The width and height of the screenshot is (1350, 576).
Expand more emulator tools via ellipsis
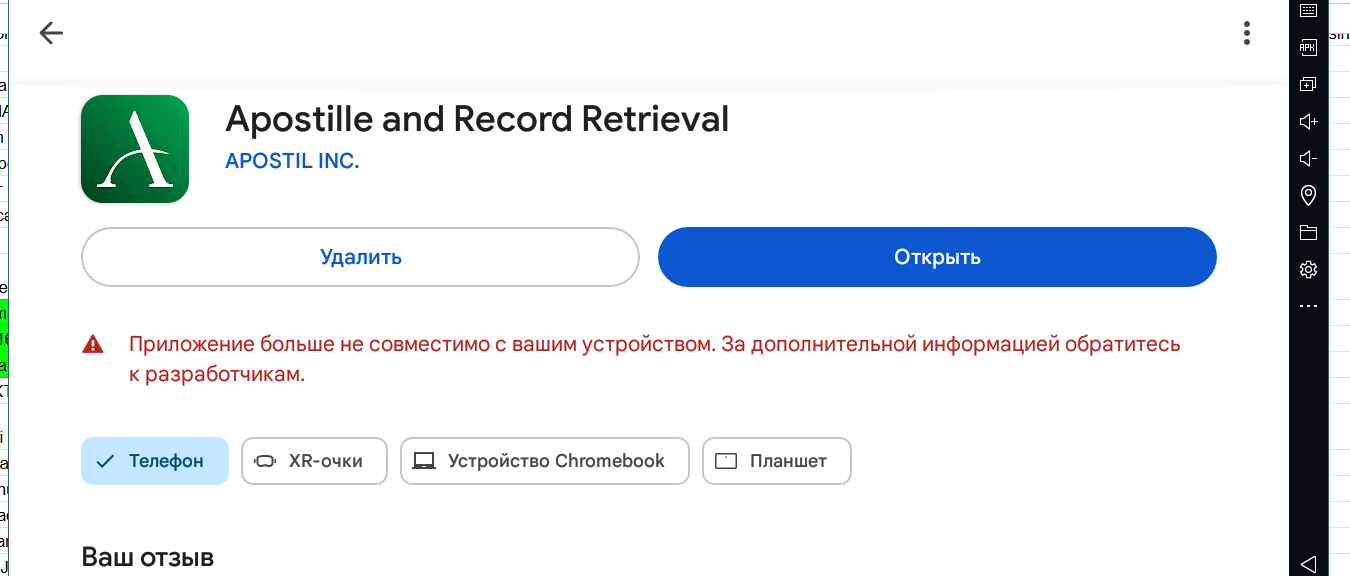[x=1308, y=306]
